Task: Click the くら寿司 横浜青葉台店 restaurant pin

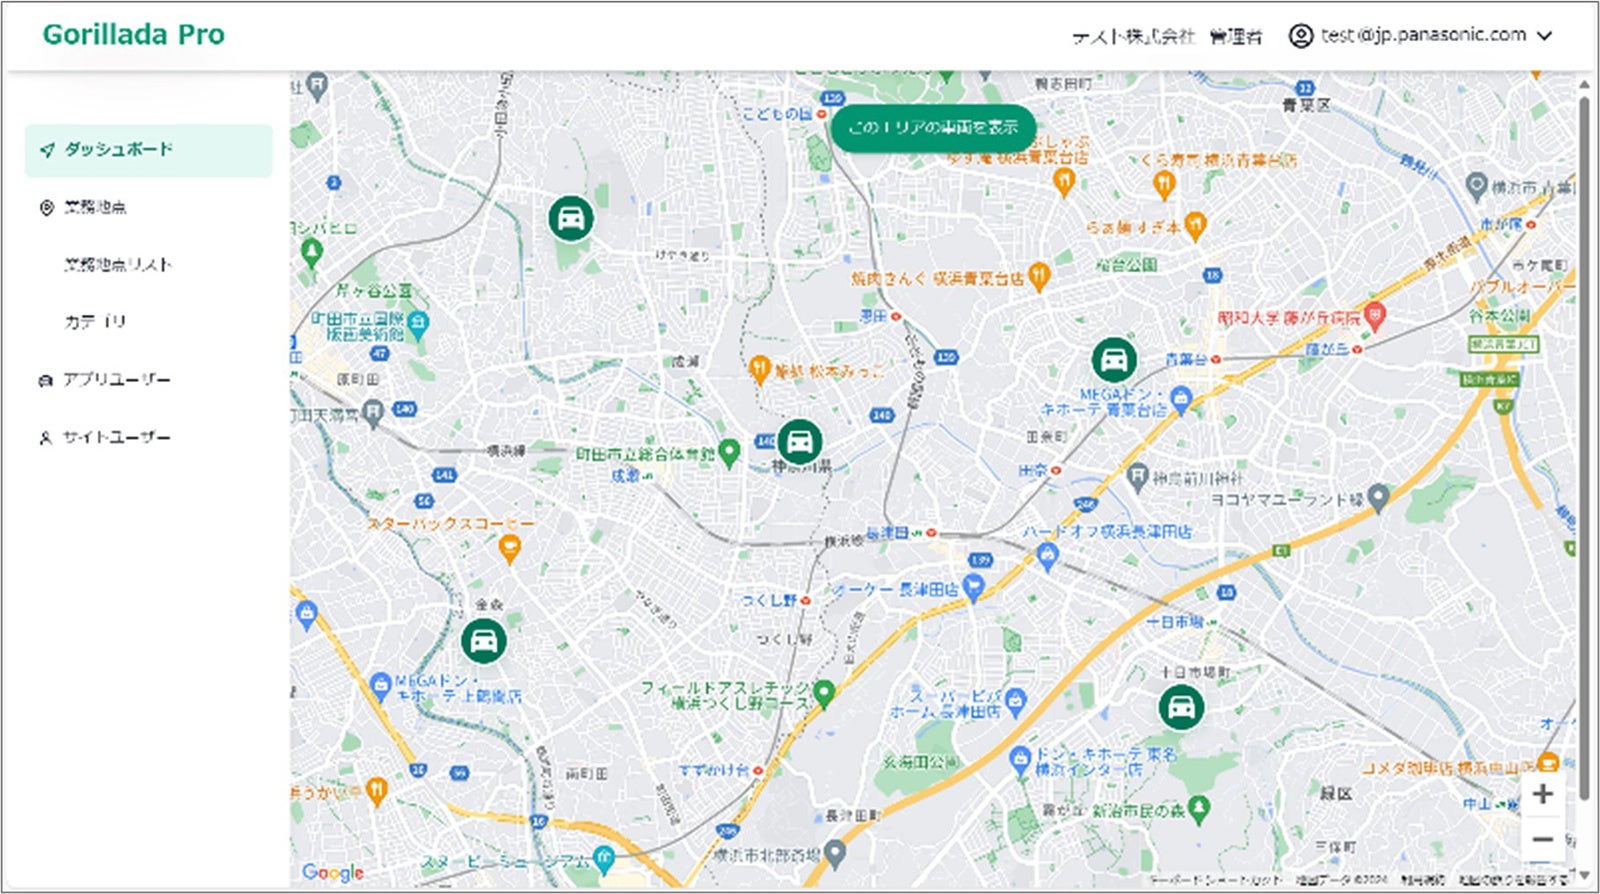Action: pyautogui.click(x=1163, y=183)
